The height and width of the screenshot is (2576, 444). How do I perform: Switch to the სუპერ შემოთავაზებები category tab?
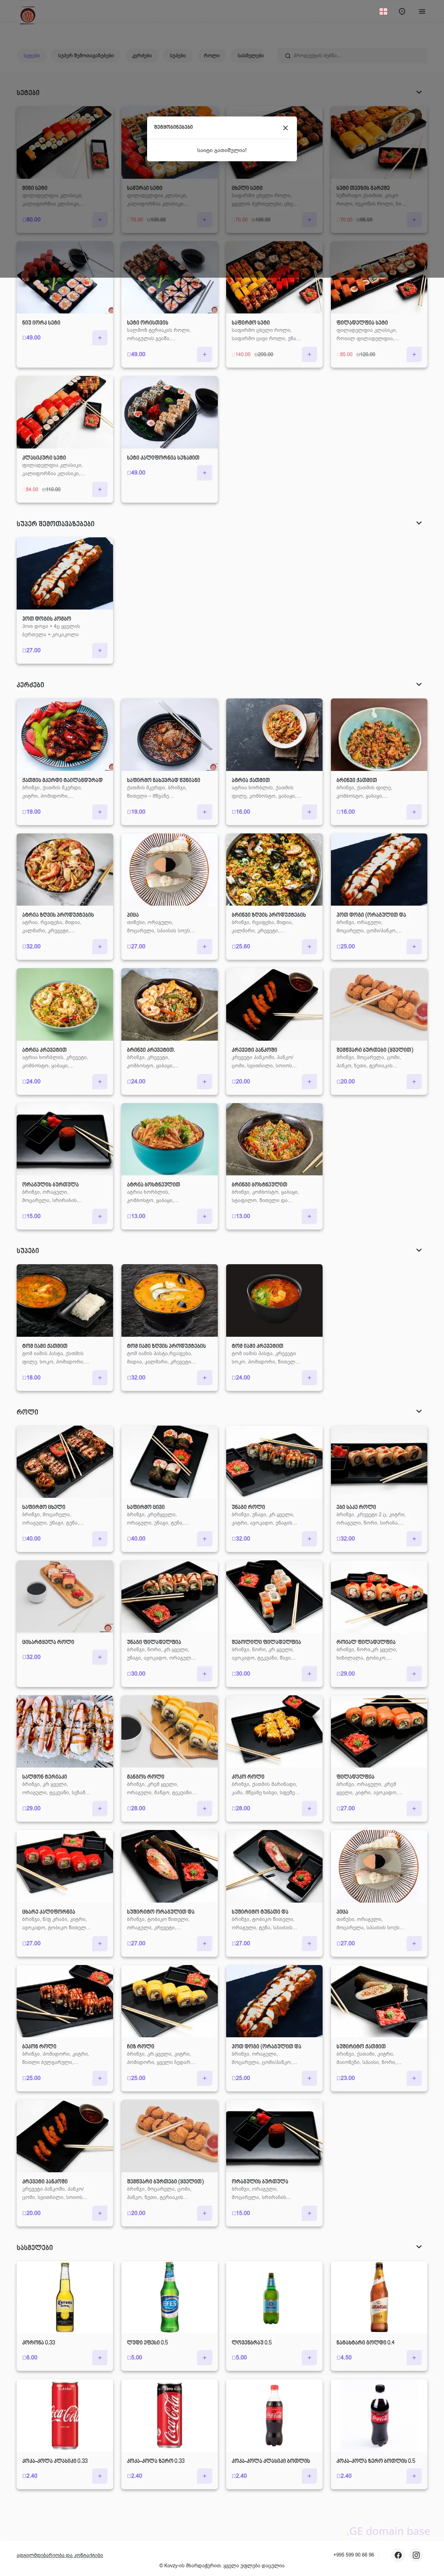(x=86, y=56)
